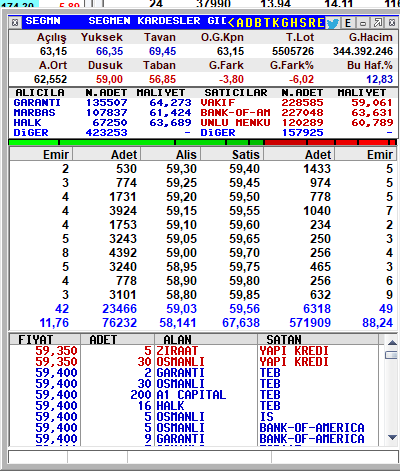Click the X box icon left of SEGMN
400x471 pixels.
click(x=15, y=23)
